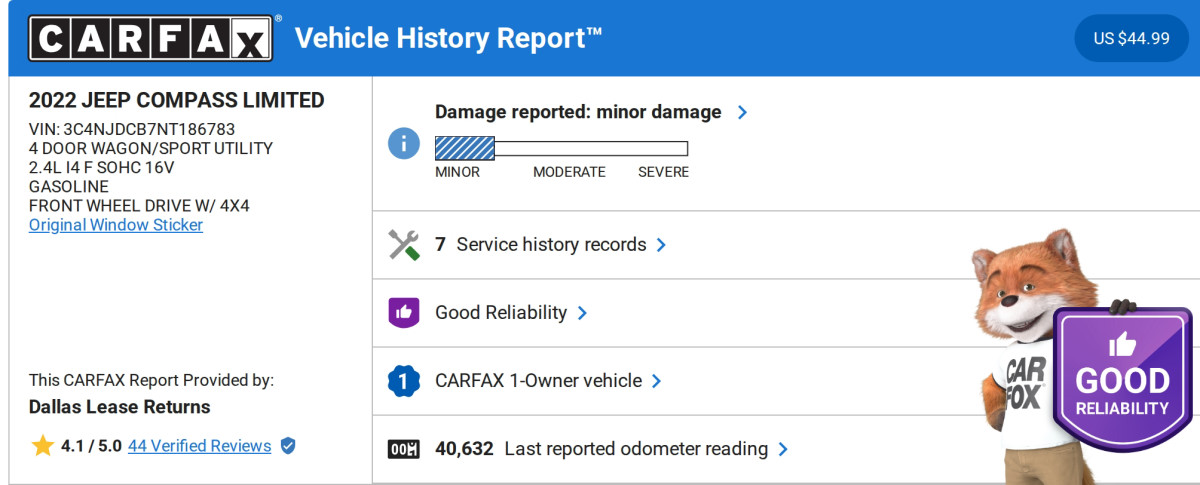The width and height of the screenshot is (1200, 485).
Task: Click the damage severity bar
Action: coord(561,149)
